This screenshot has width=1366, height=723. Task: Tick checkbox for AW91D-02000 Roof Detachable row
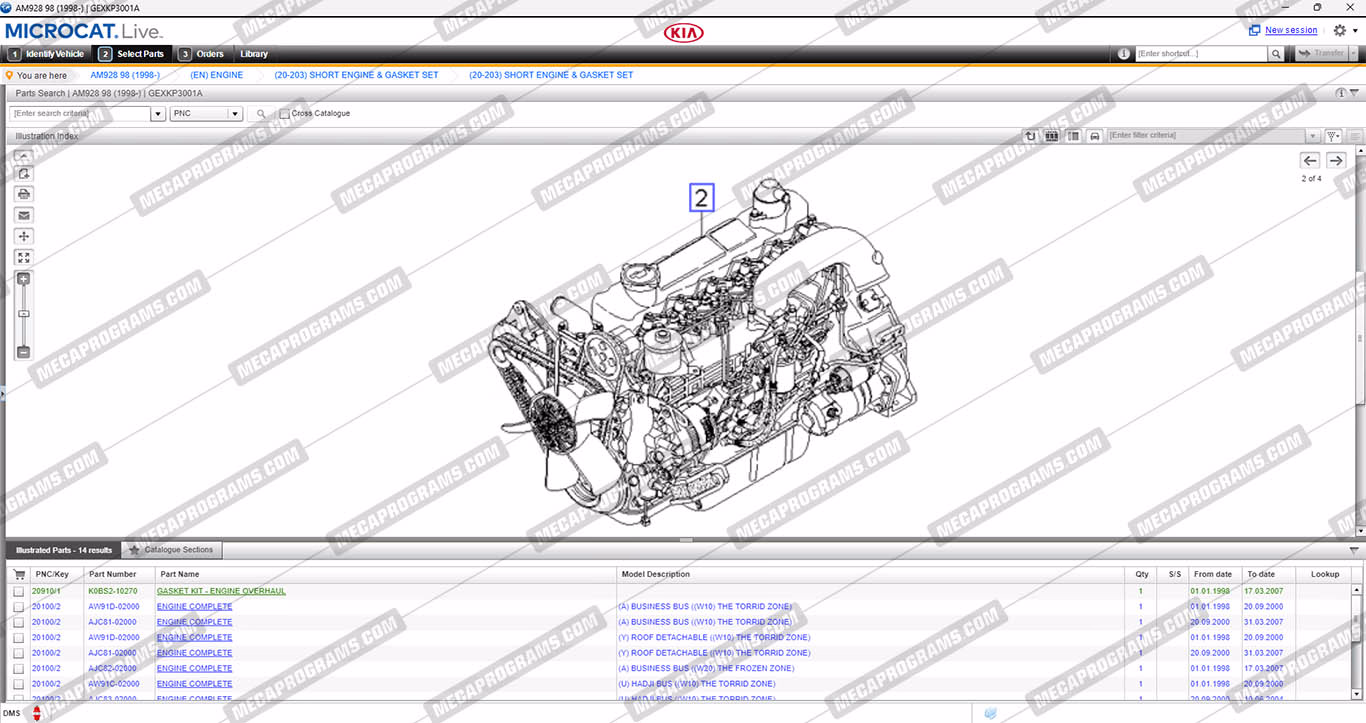19,638
